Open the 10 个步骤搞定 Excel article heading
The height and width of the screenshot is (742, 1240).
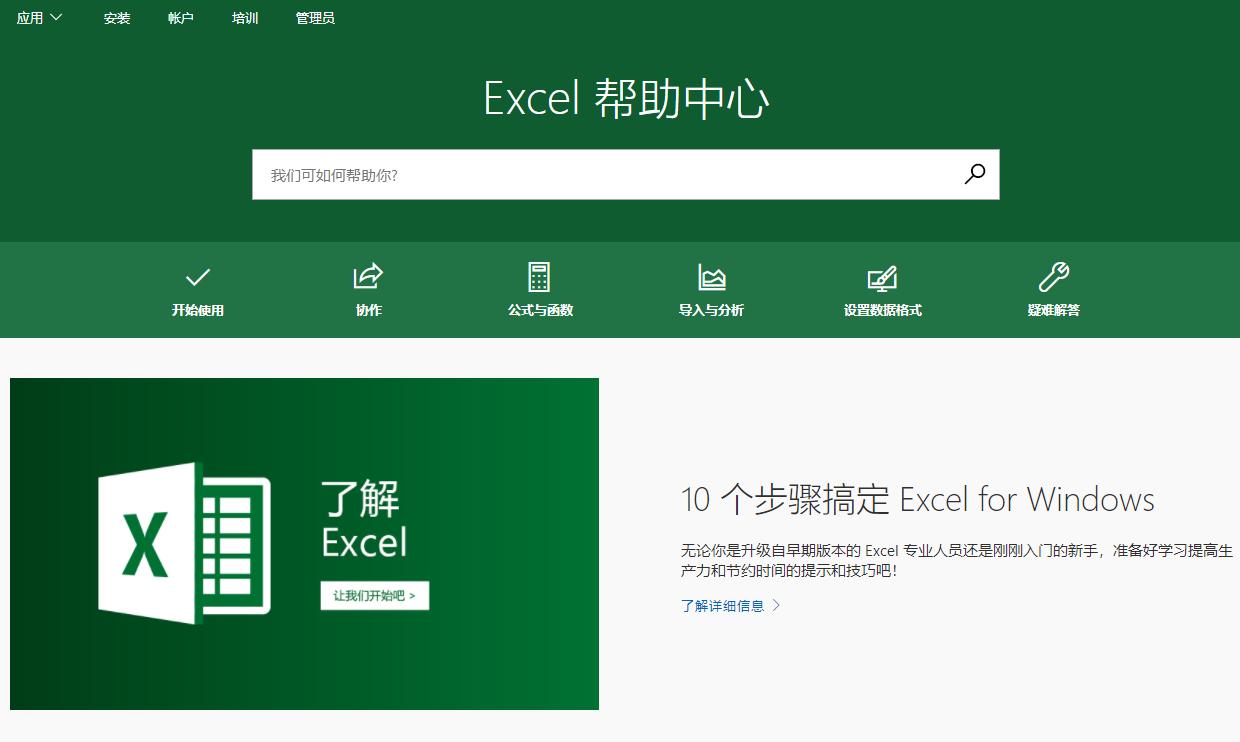917,499
